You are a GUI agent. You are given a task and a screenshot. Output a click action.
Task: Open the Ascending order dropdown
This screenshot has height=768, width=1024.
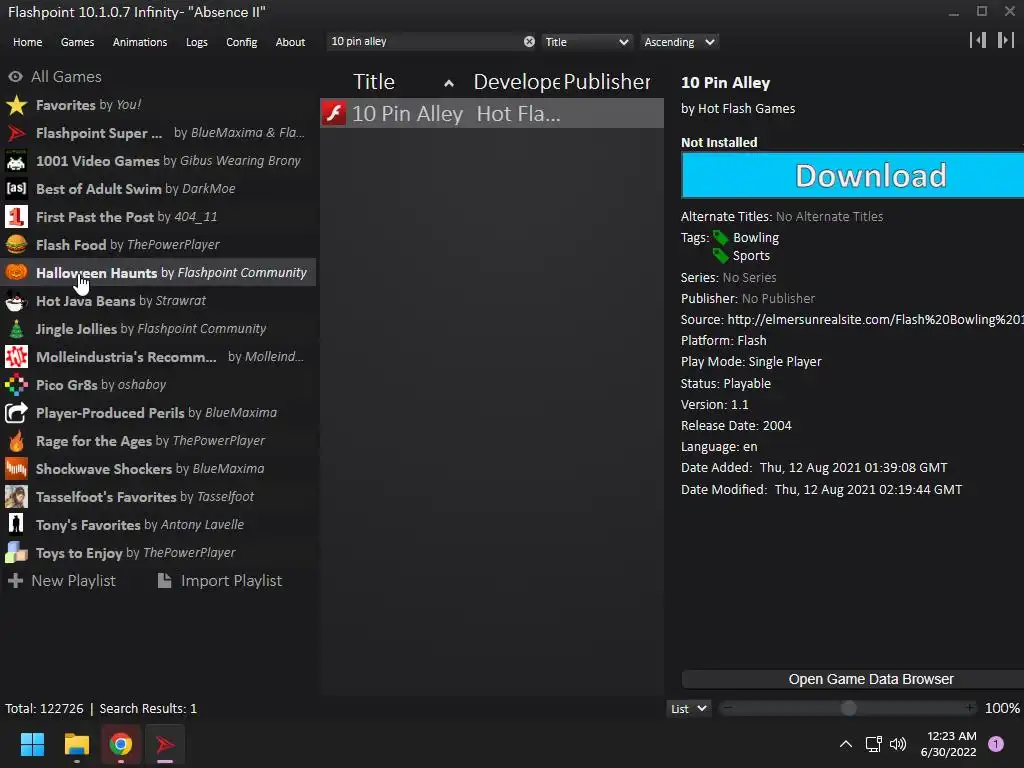tap(679, 42)
